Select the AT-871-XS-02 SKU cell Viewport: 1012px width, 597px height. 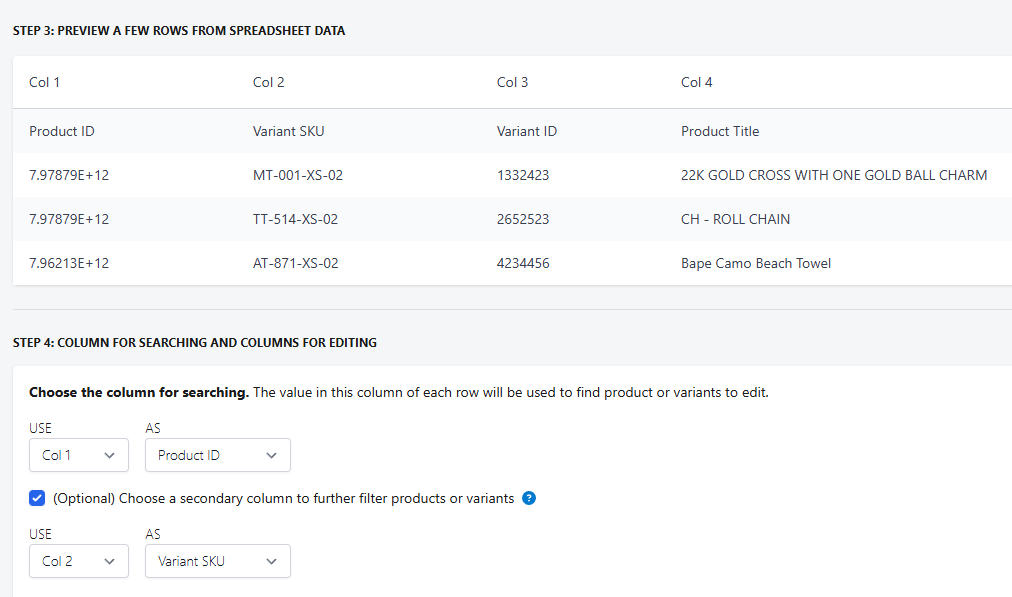click(x=296, y=263)
